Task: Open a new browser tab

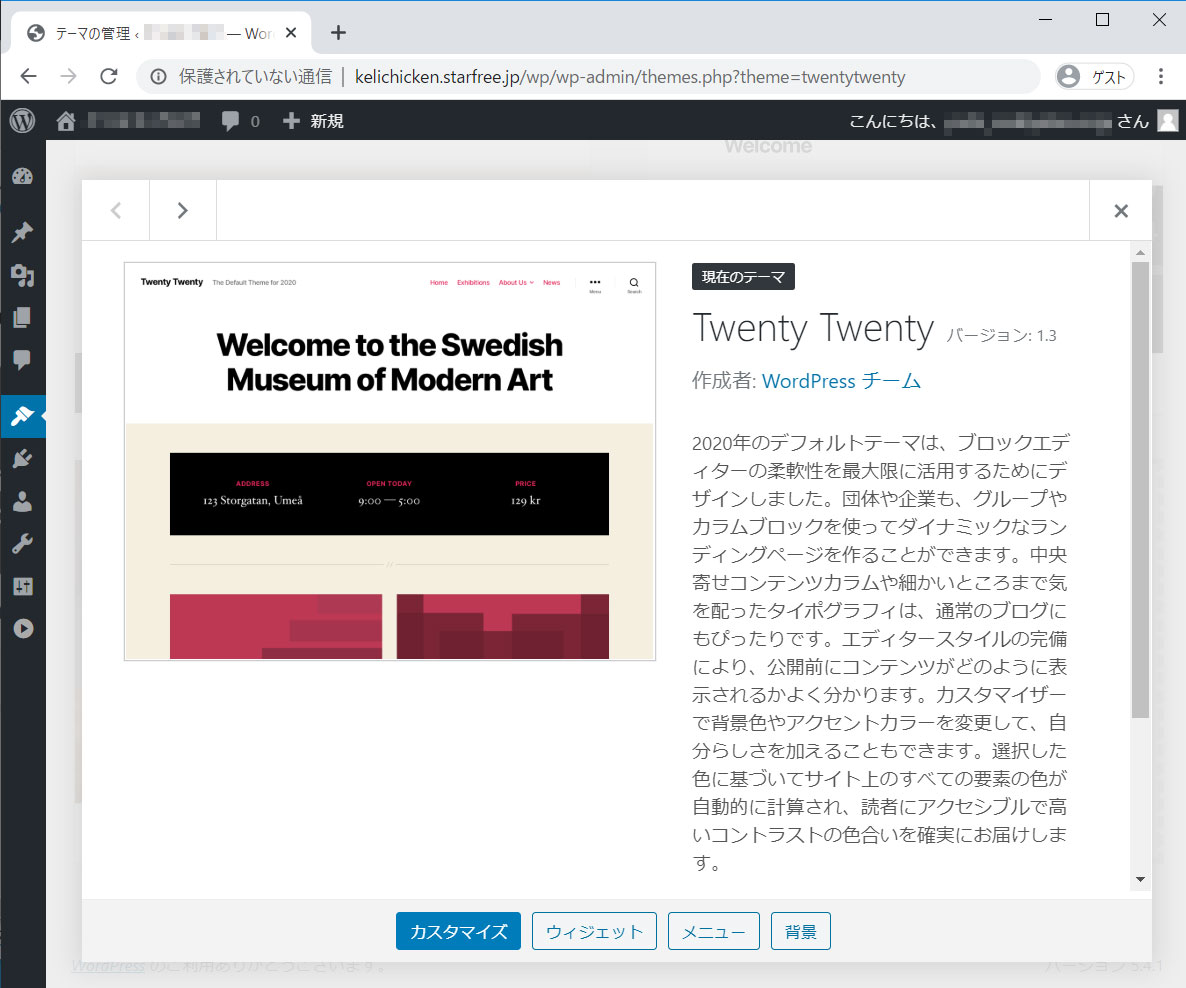Action: coord(338,33)
